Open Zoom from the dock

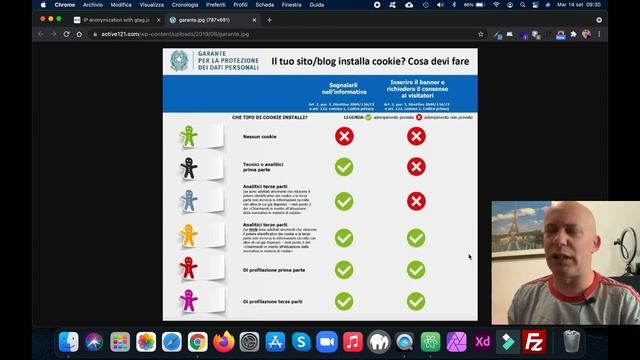[x=327, y=342]
